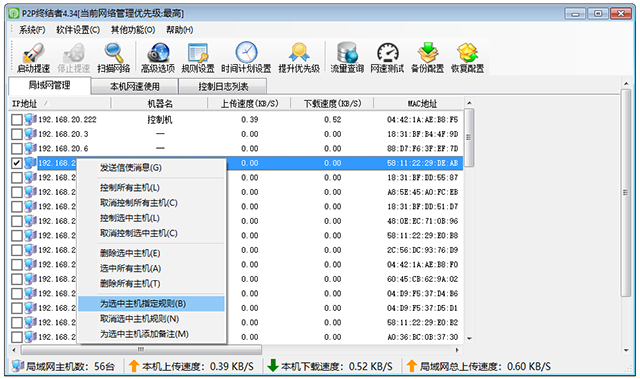Choose 为选中主机添加备注(M) menu entry

click(x=151, y=334)
